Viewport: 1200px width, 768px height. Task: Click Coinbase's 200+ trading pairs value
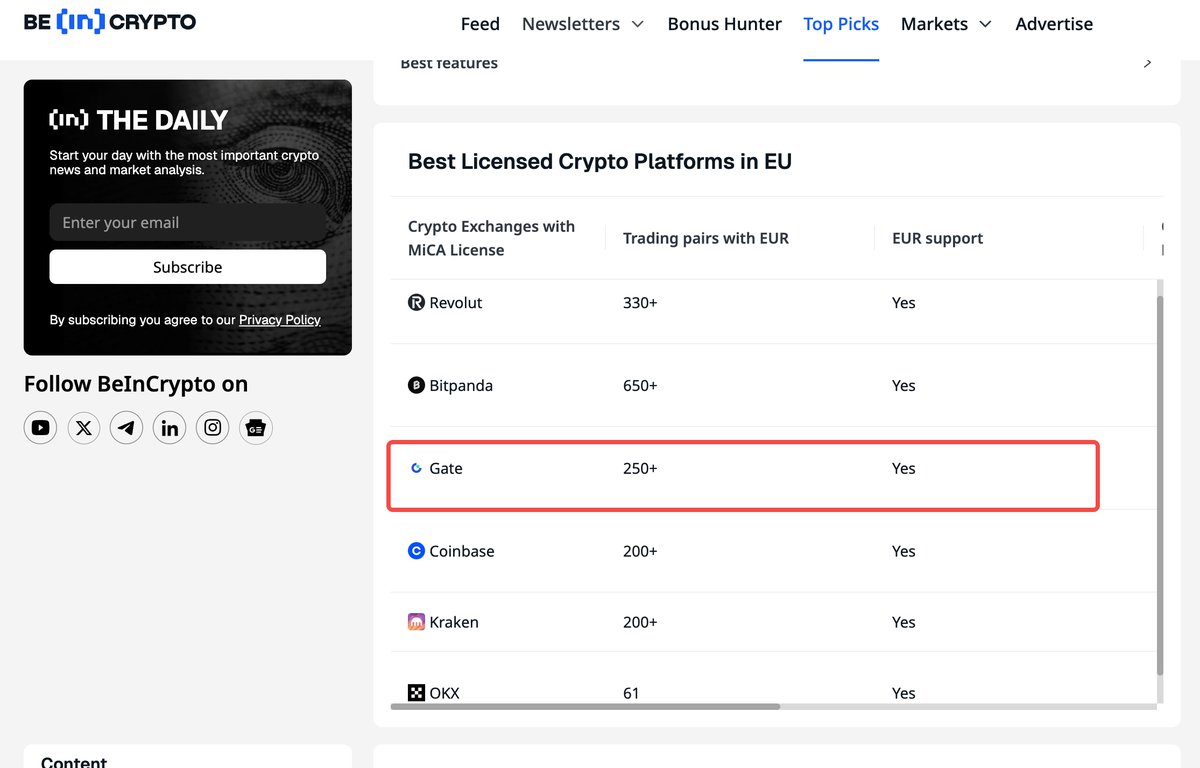pyautogui.click(x=640, y=552)
